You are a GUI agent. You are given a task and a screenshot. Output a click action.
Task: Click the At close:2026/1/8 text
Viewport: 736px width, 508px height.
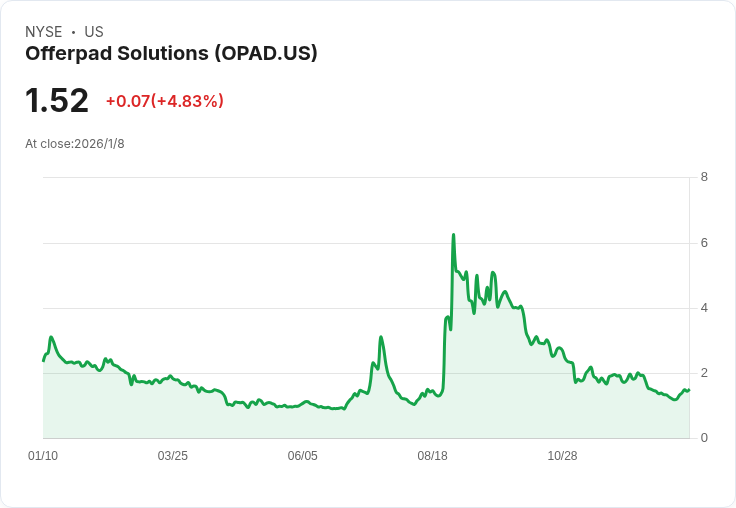(x=75, y=144)
